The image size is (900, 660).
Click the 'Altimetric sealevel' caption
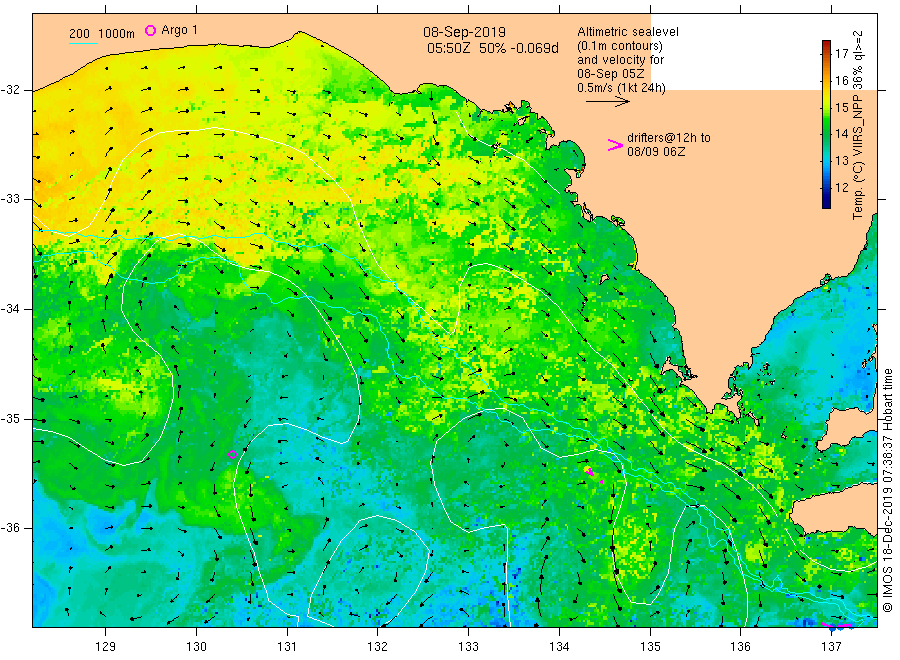point(627,32)
